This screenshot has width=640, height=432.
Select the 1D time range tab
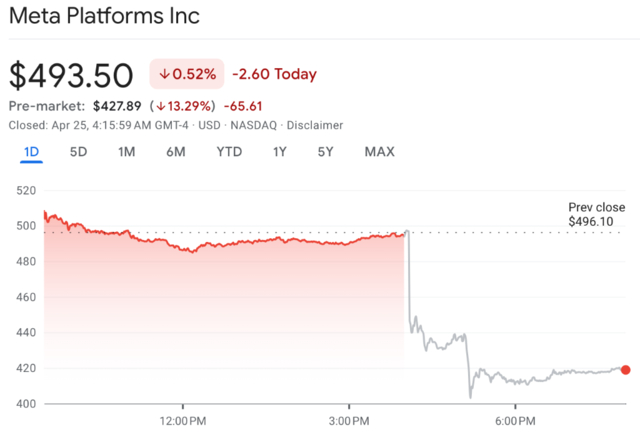31,152
